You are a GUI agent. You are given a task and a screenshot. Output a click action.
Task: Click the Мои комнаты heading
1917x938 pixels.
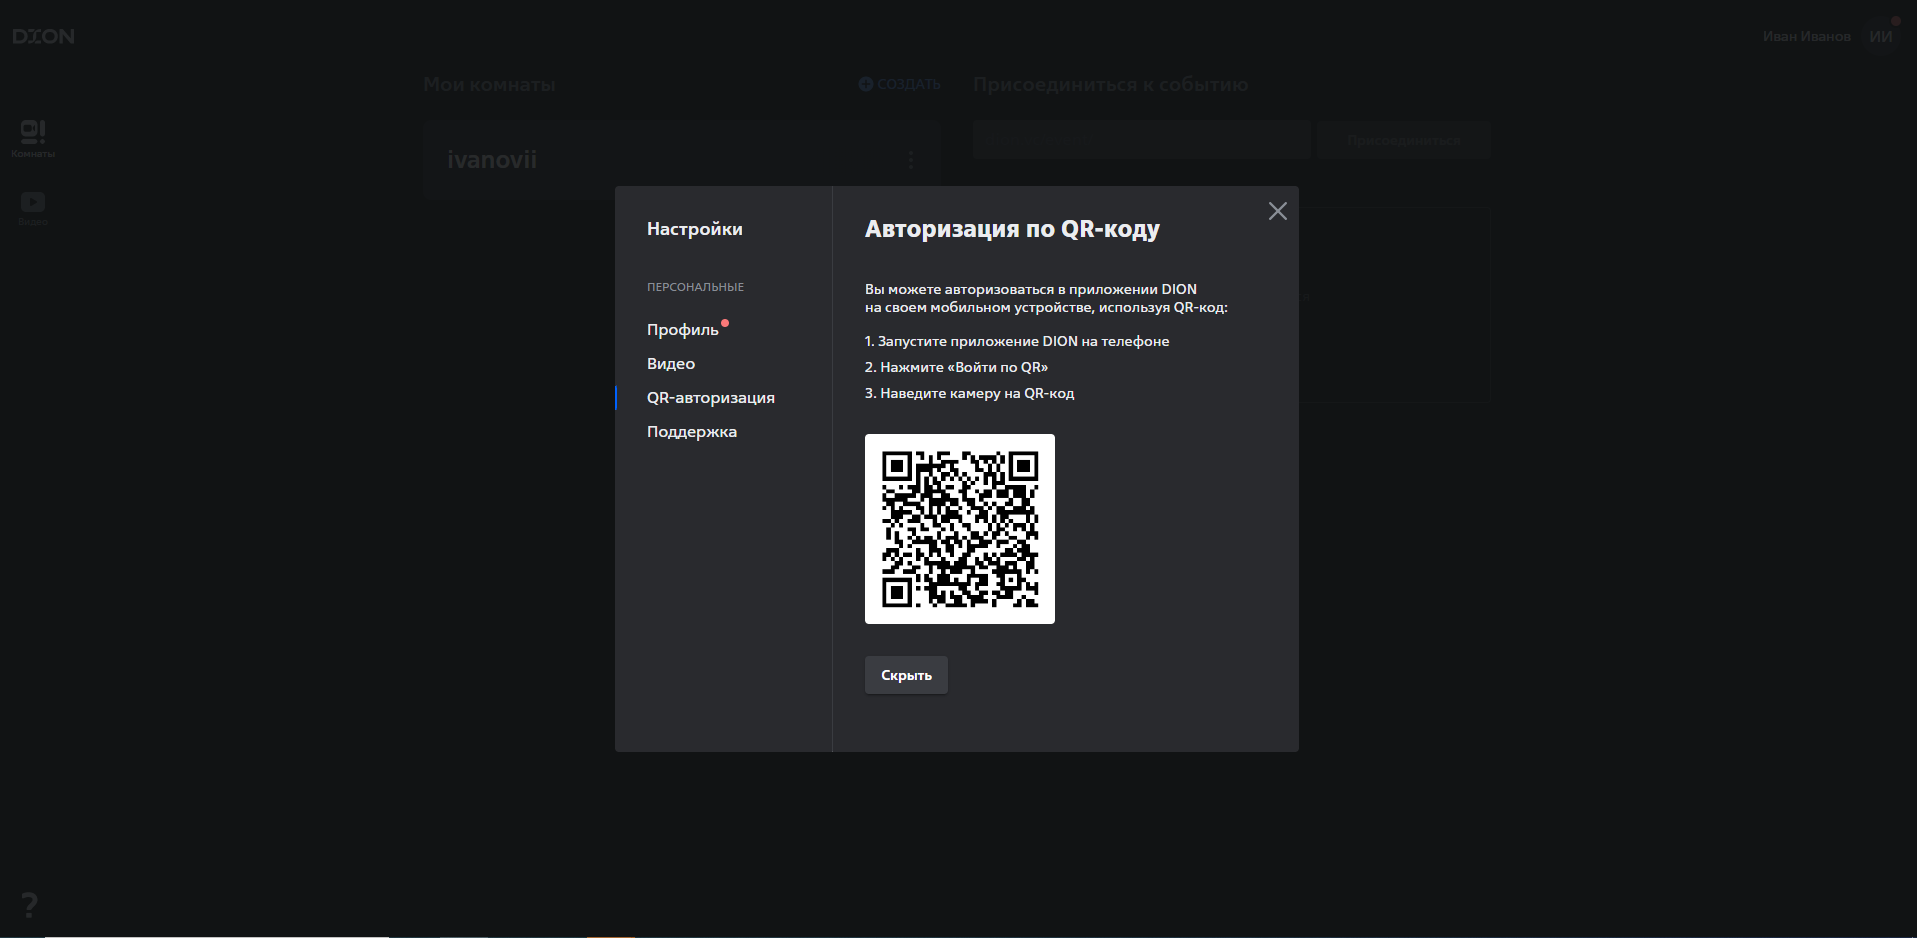pyautogui.click(x=489, y=84)
